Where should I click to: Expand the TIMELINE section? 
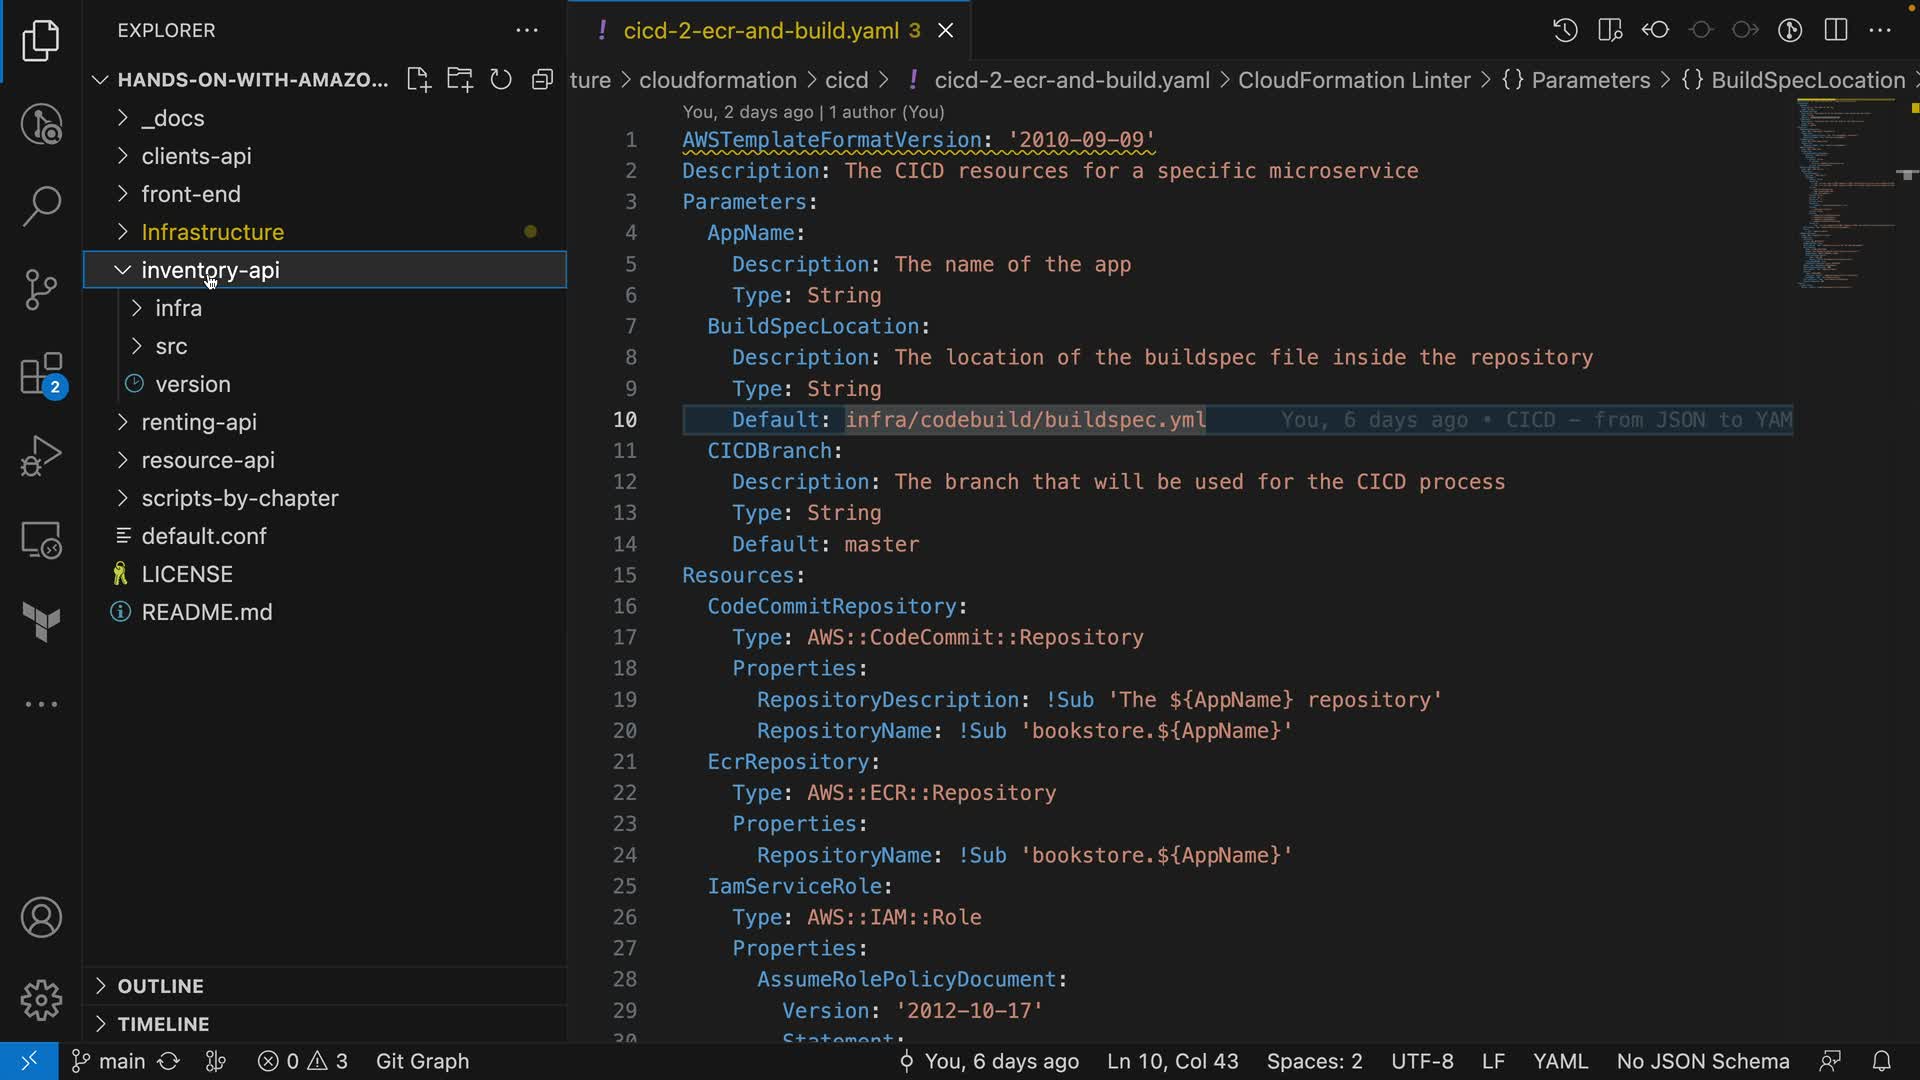(163, 1024)
